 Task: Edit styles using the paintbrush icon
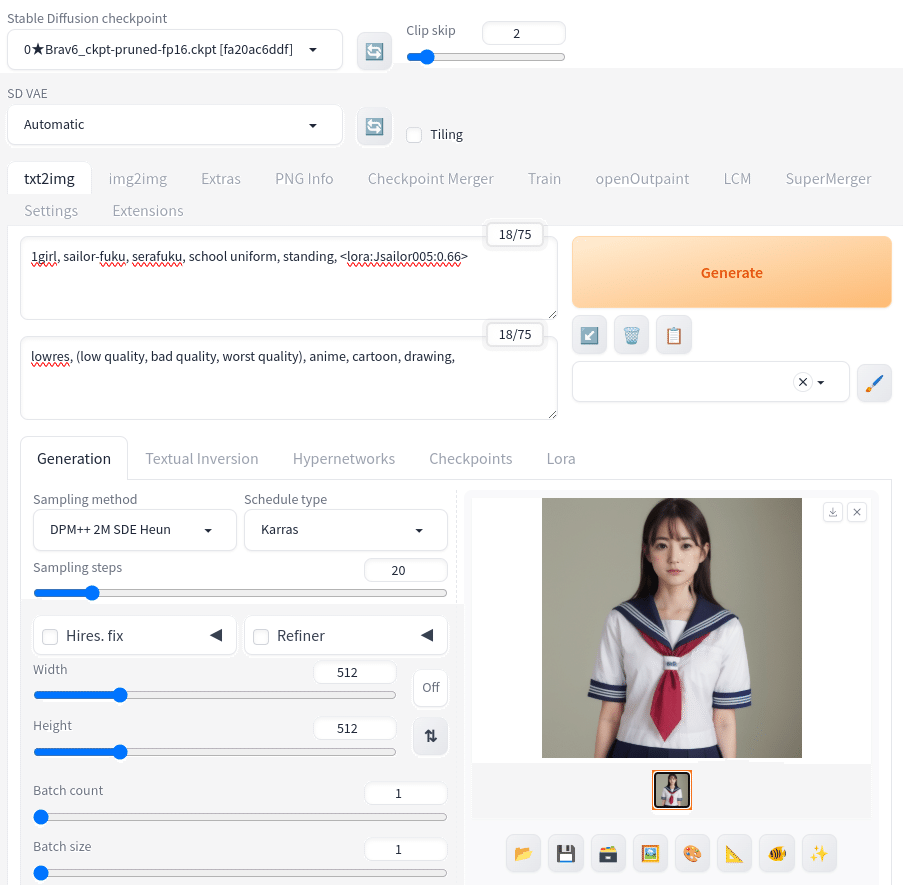[874, 382]
